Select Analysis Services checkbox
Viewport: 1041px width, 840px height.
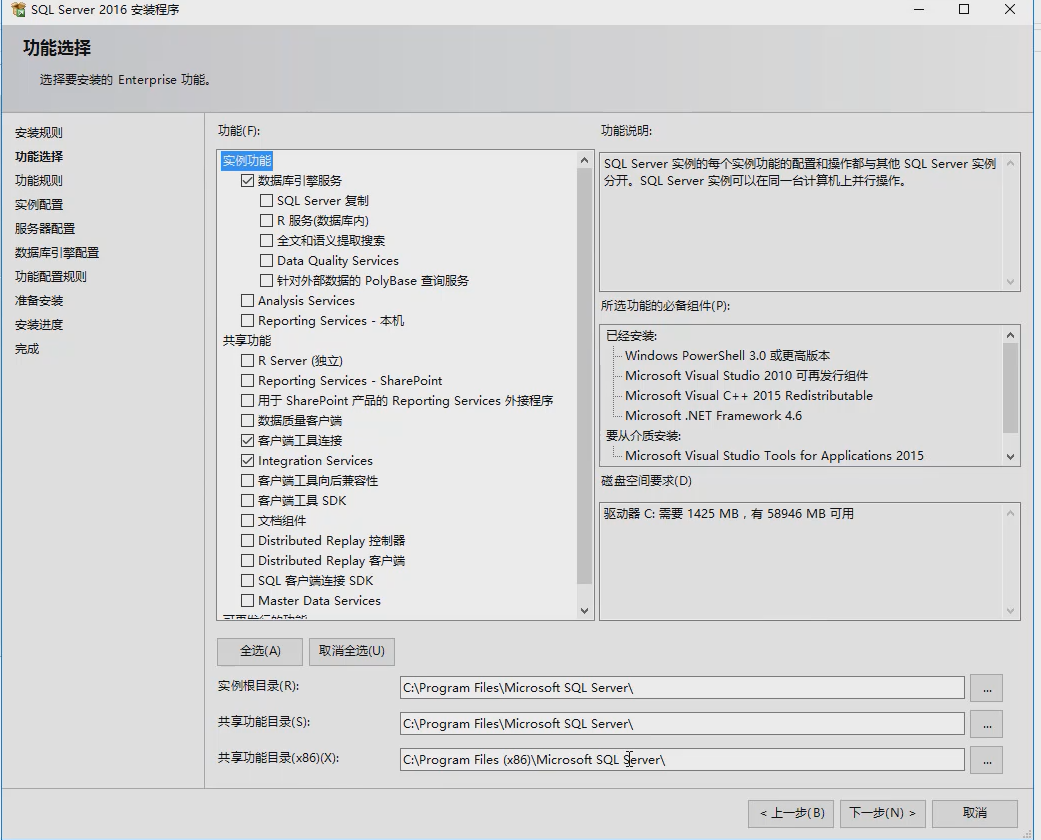click(x=247, y=301)
